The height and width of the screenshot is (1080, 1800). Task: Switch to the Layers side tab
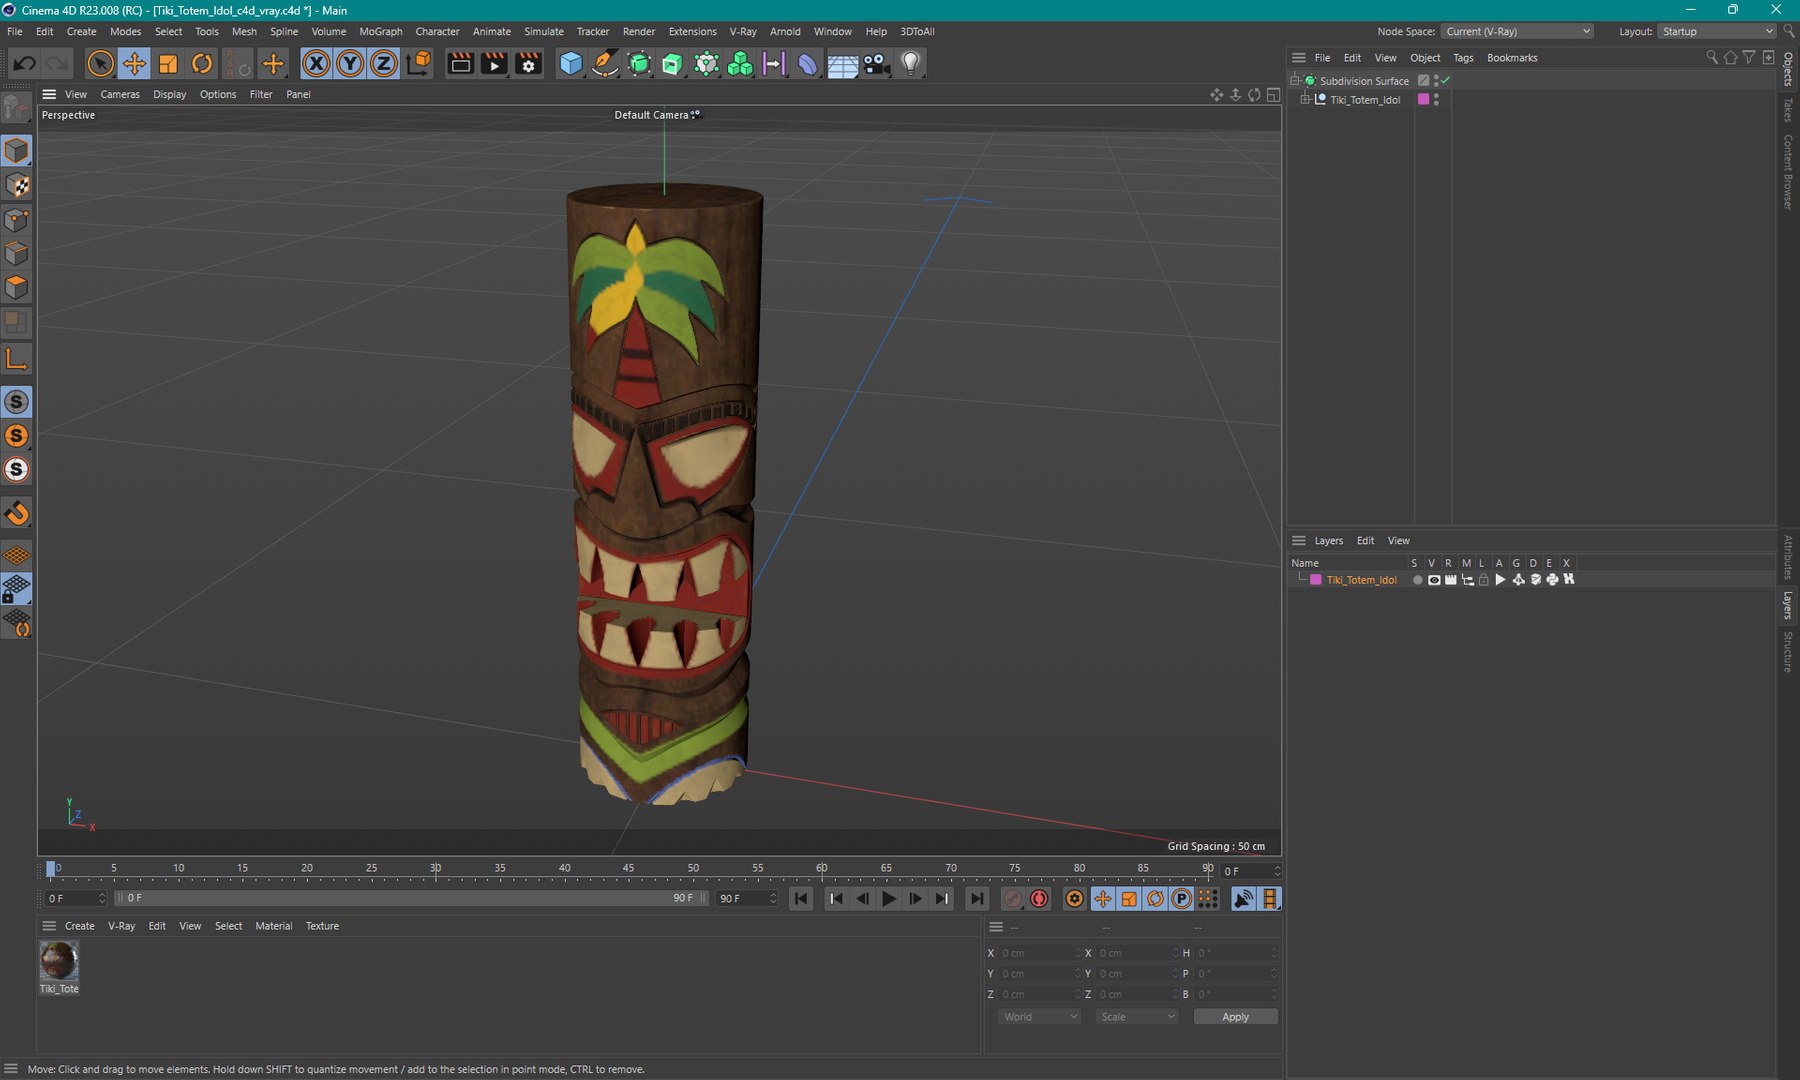(1788, 606)
